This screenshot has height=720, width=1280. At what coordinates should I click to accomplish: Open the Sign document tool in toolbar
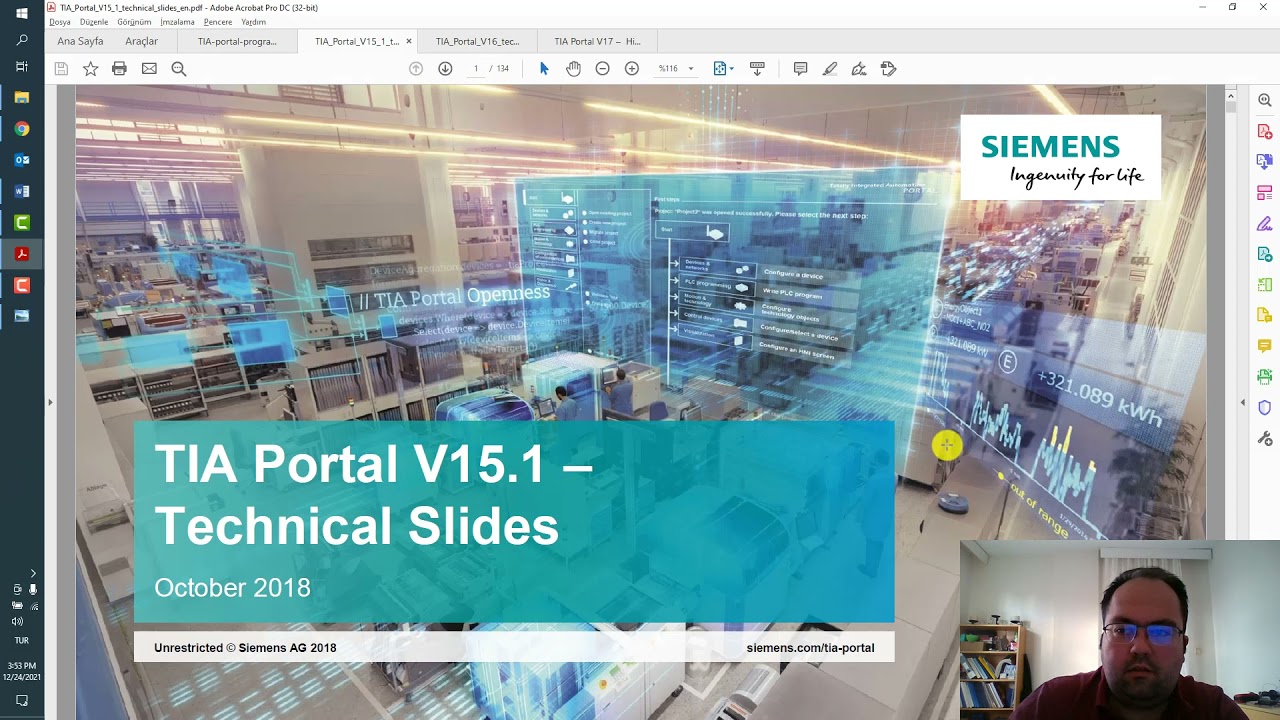859,69
